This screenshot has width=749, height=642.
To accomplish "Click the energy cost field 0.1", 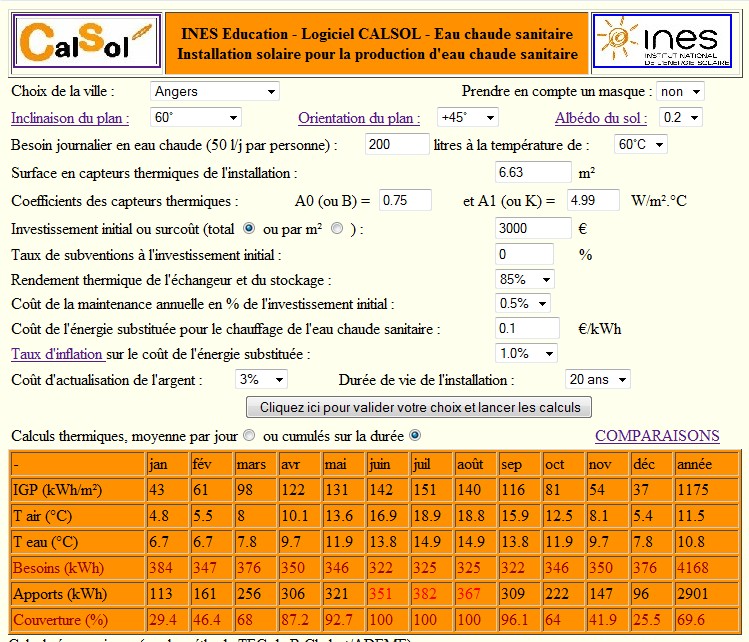I will (527, 329).
